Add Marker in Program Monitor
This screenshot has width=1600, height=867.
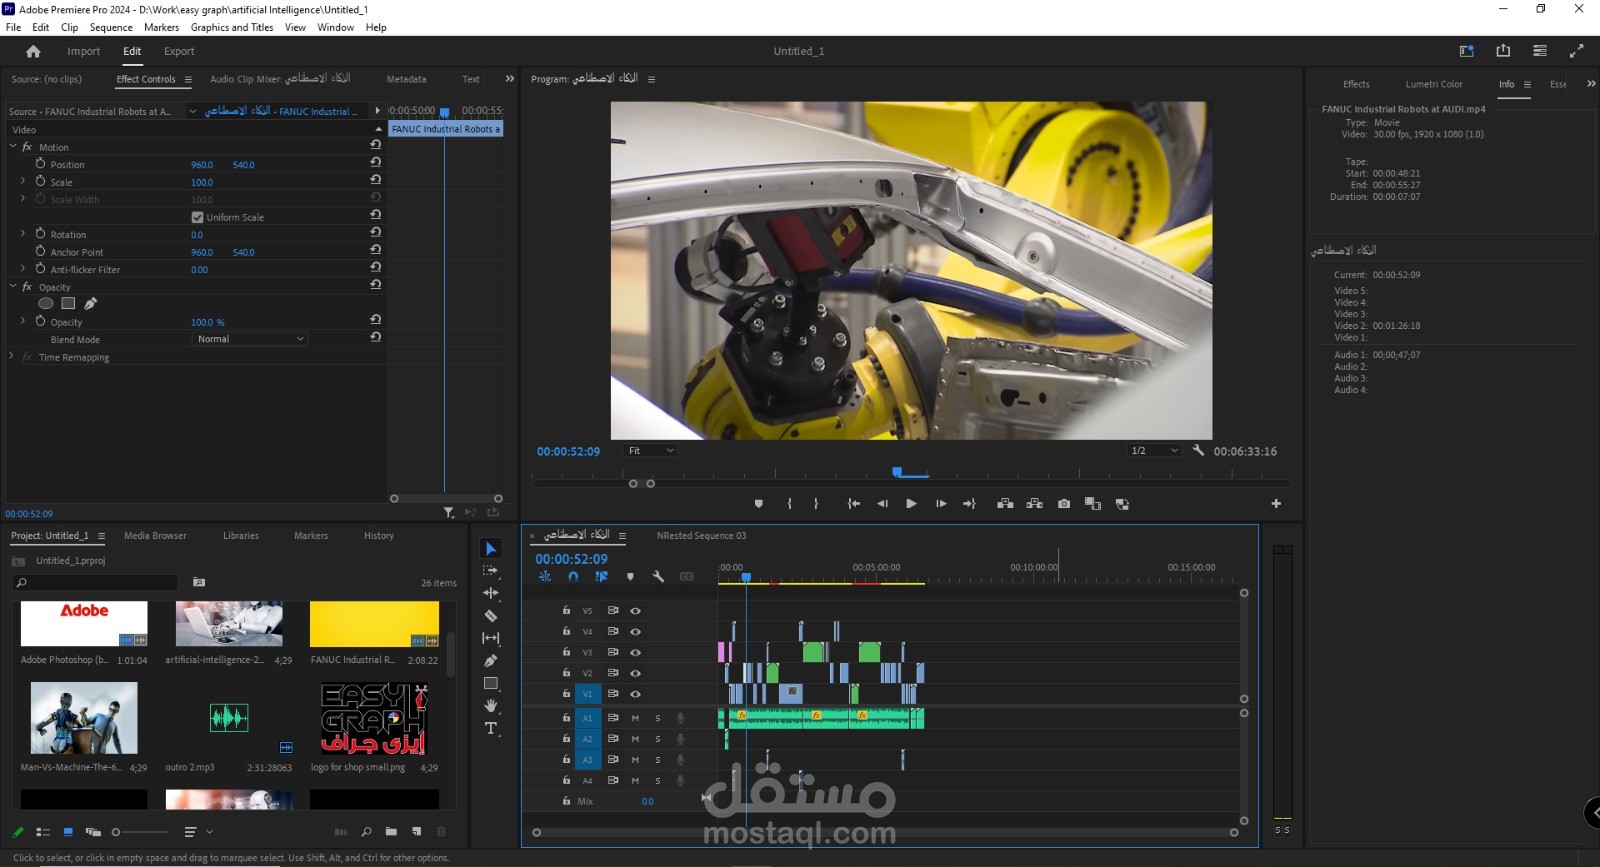point(758,504)
